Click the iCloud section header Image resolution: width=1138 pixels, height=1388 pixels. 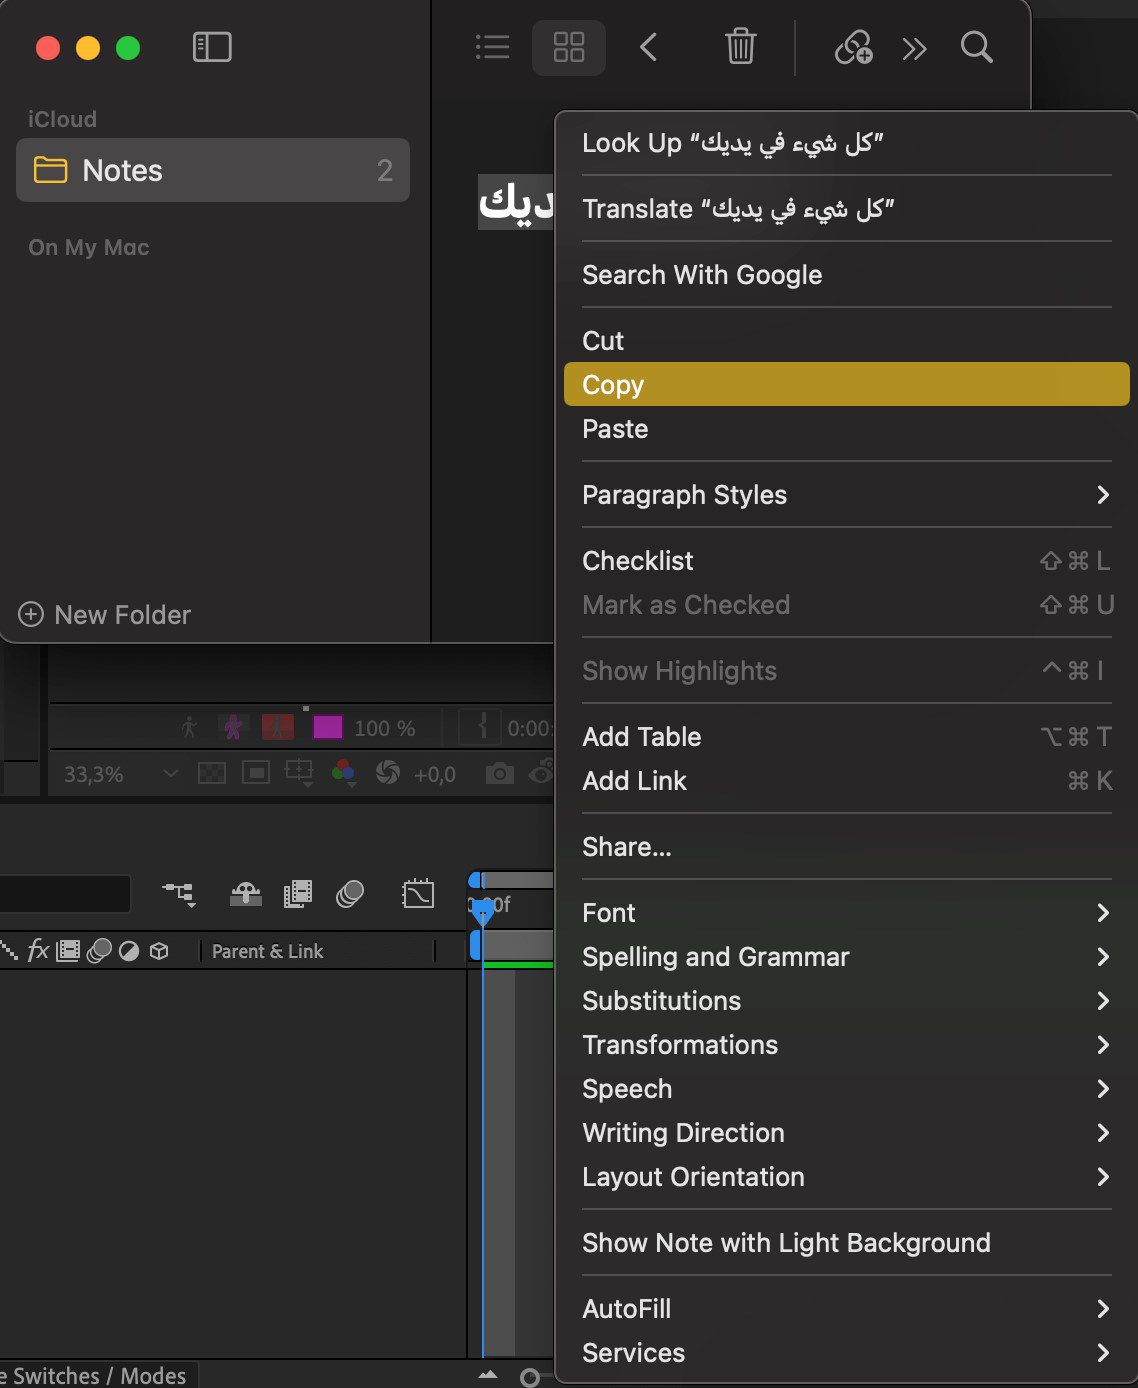point(62,119)
